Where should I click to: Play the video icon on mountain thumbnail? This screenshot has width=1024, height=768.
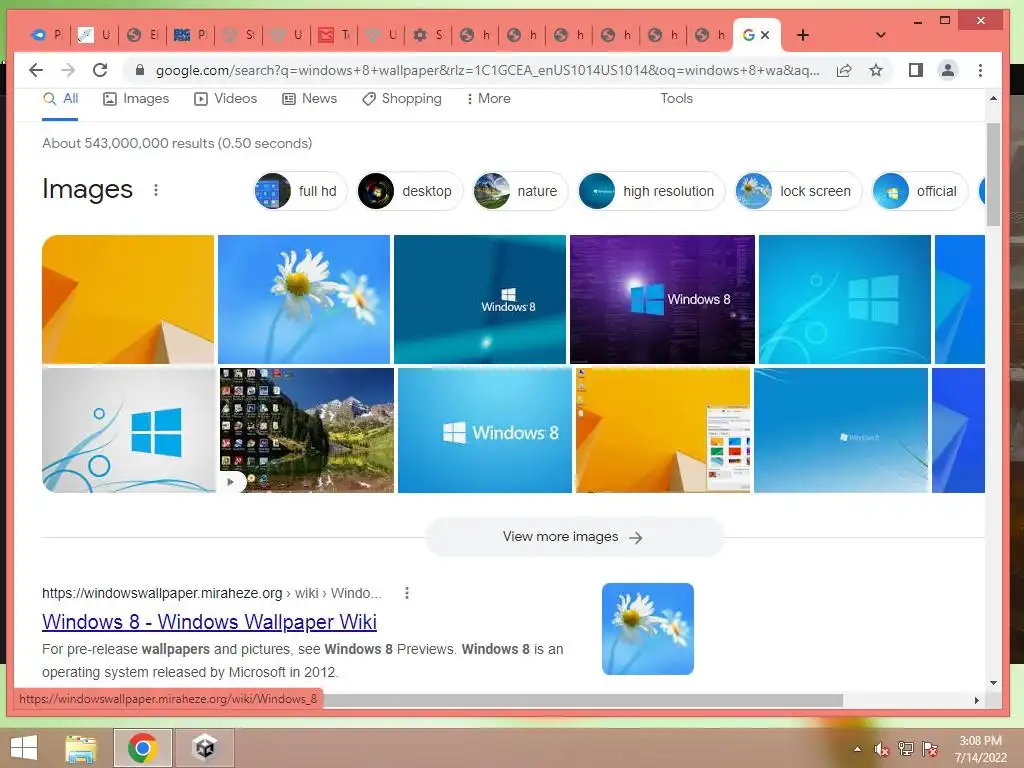(231, 482)
